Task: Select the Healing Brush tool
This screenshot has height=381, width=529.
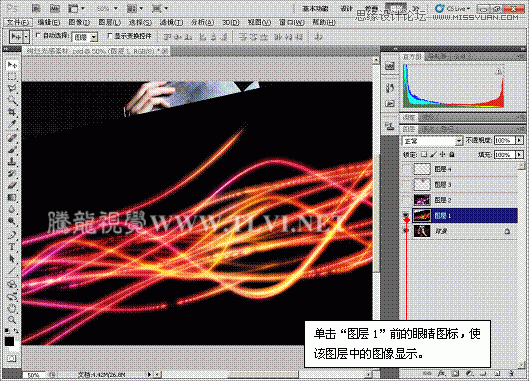Action: (x=12, y=138)
